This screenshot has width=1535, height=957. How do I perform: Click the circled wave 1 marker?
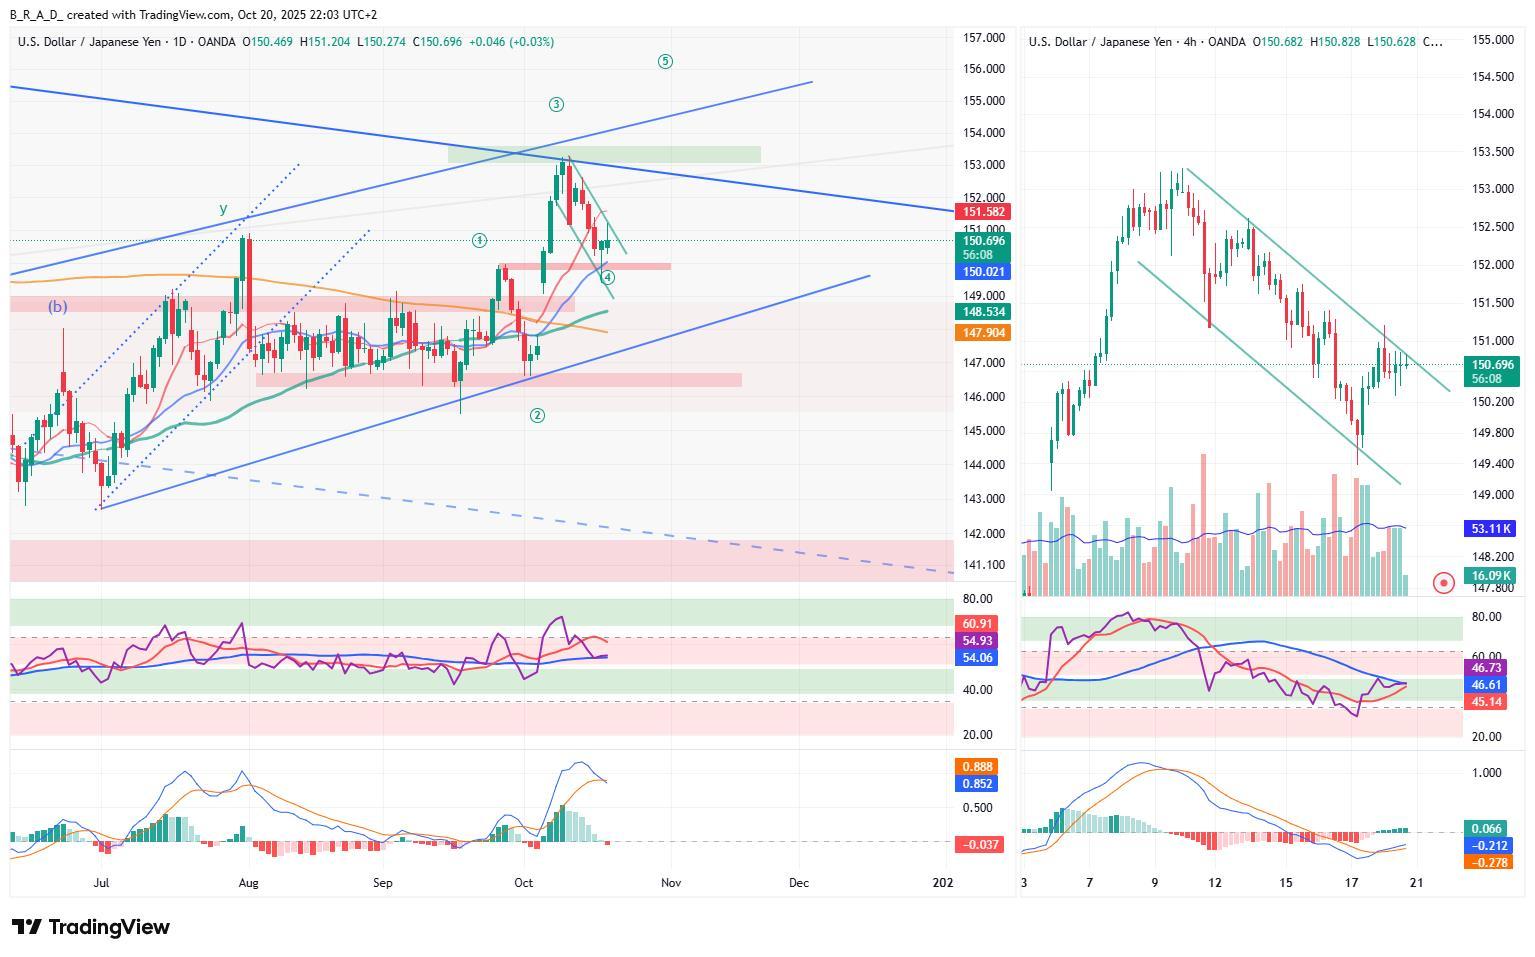point(480,240)
